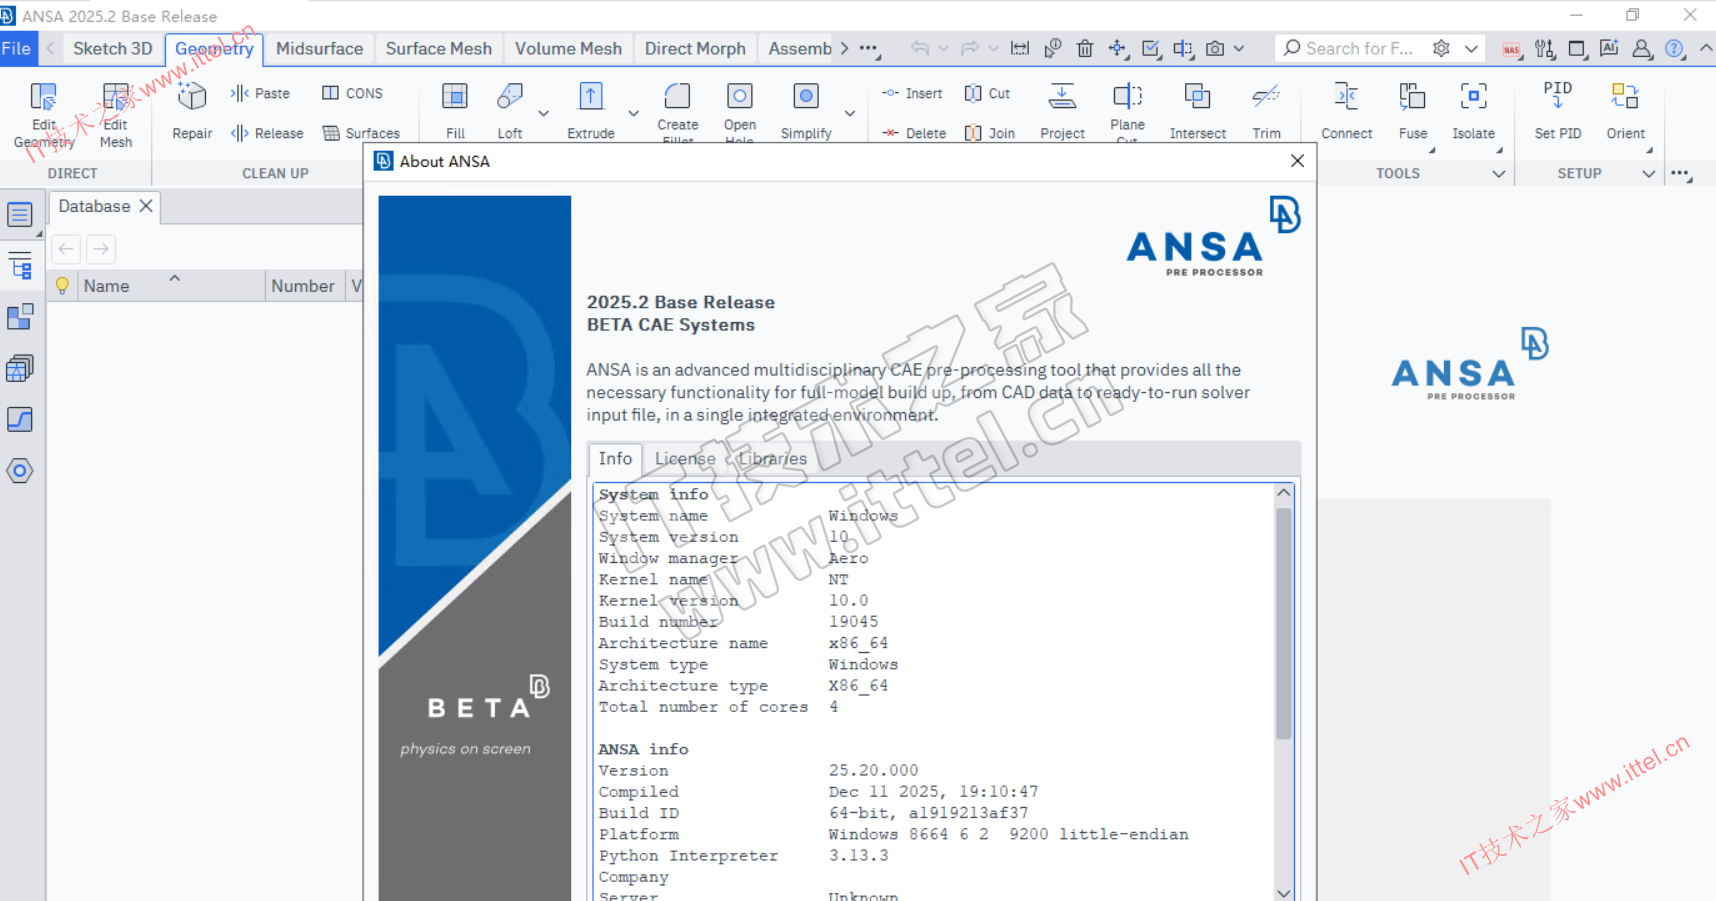Select the Isolate tool
Viewport: 1716px width, 901px height.
(x=1473, y=97)
